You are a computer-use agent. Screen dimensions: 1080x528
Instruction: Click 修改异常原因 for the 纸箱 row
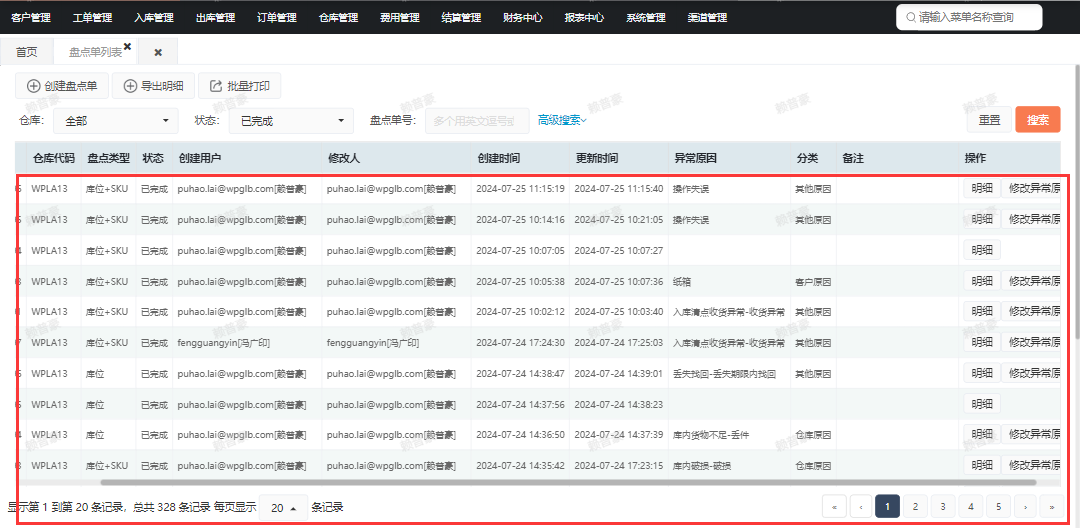1031,281
